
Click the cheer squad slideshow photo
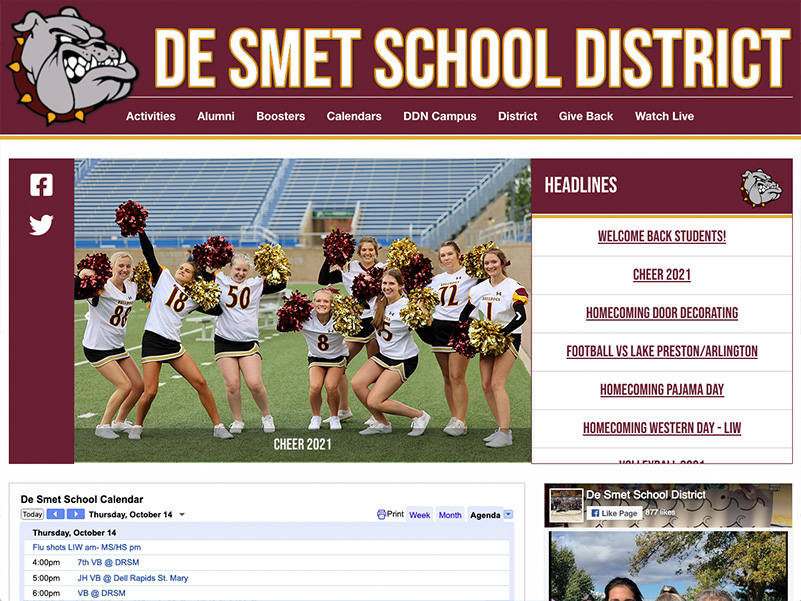tap(302, 311)
